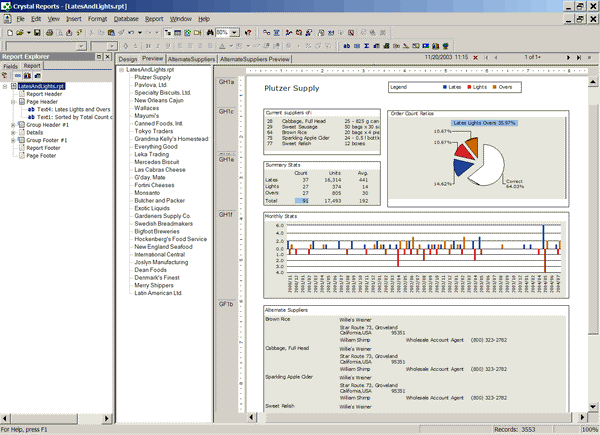The height and width of the screenshot is (435, 600).
Task: Switch to the Fields tab in Report Explorer
Action: tap(10, 67)
